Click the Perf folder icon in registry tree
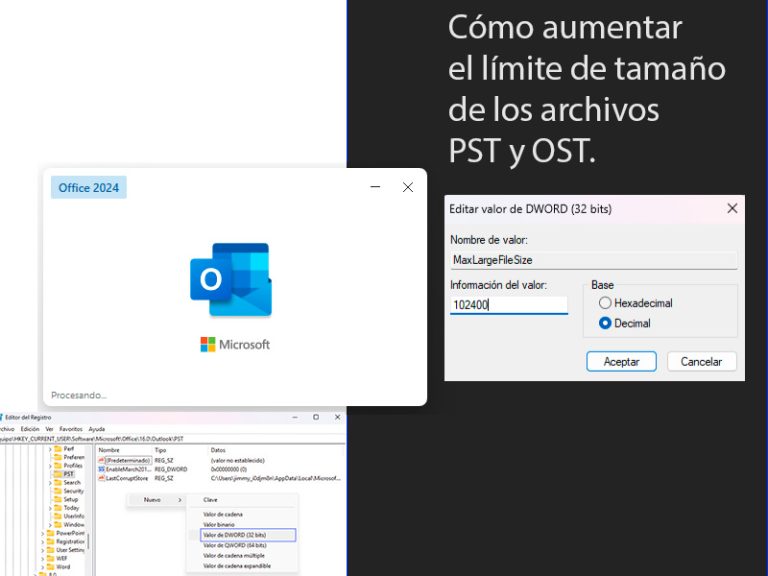The height and width of the screenshot is (576, 768). [x=58, y=449]
